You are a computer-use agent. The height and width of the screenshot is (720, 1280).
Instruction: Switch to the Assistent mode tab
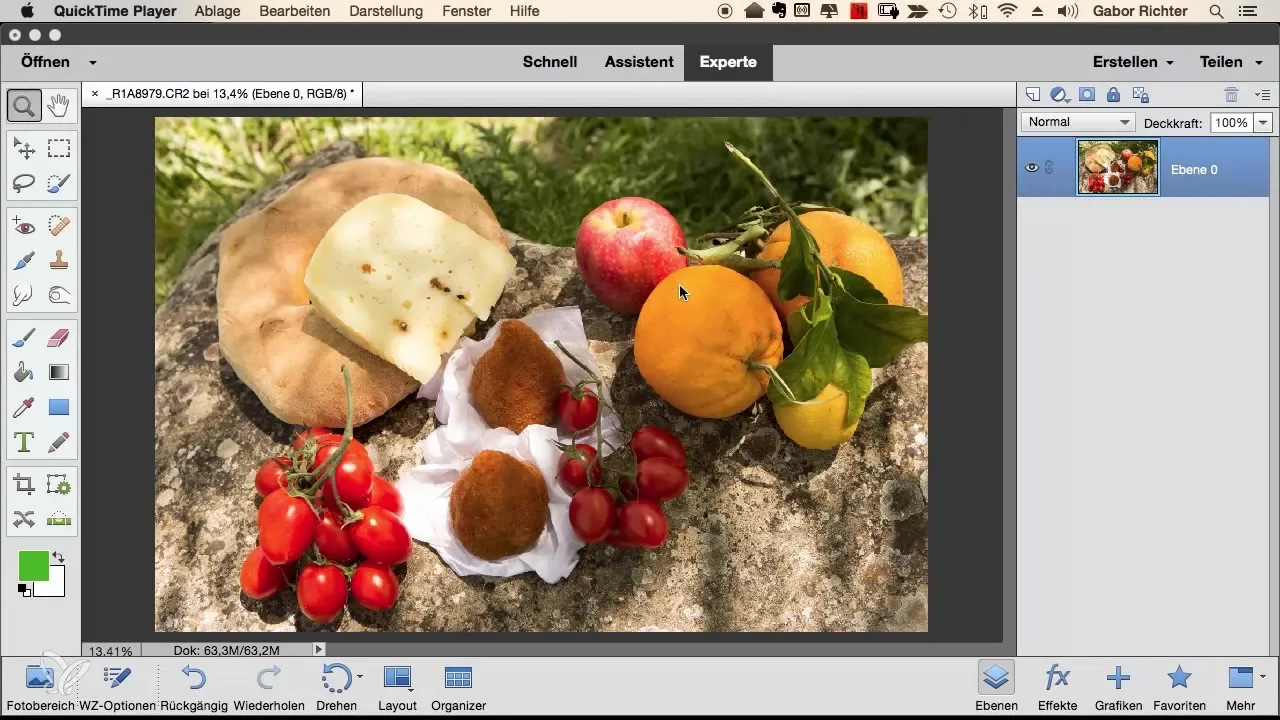(639, 62)
